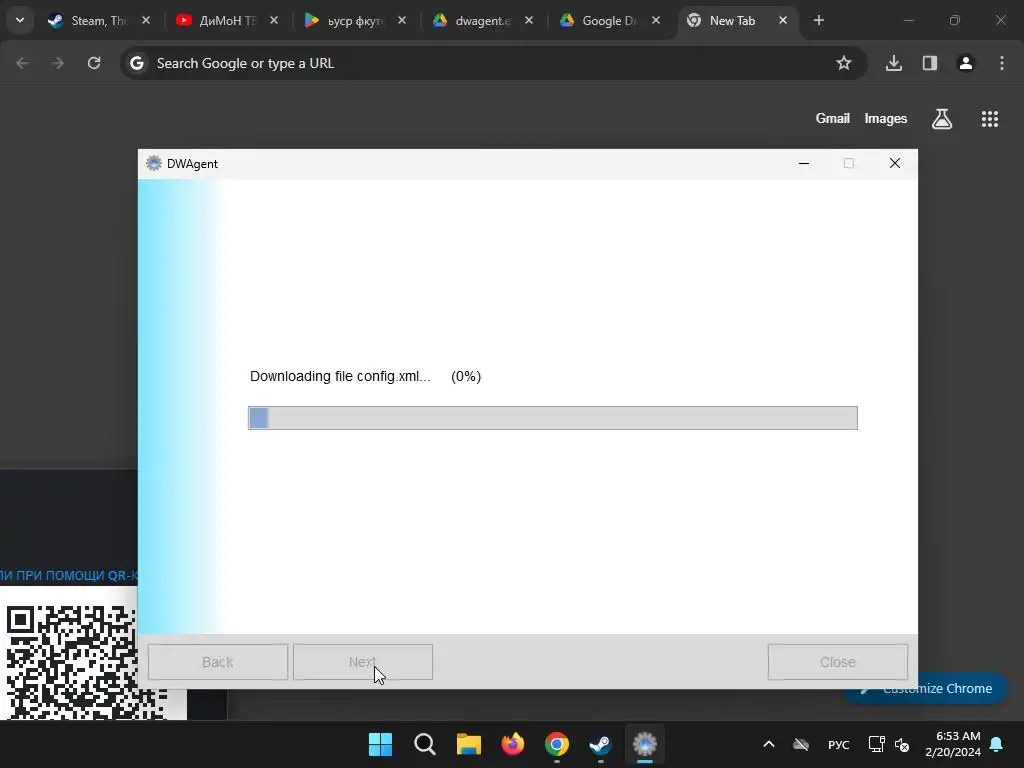This screenshot has height=768, width=1024.
Task: Click the Close button in DWAgent installer
Action: (x=838, y=662)
